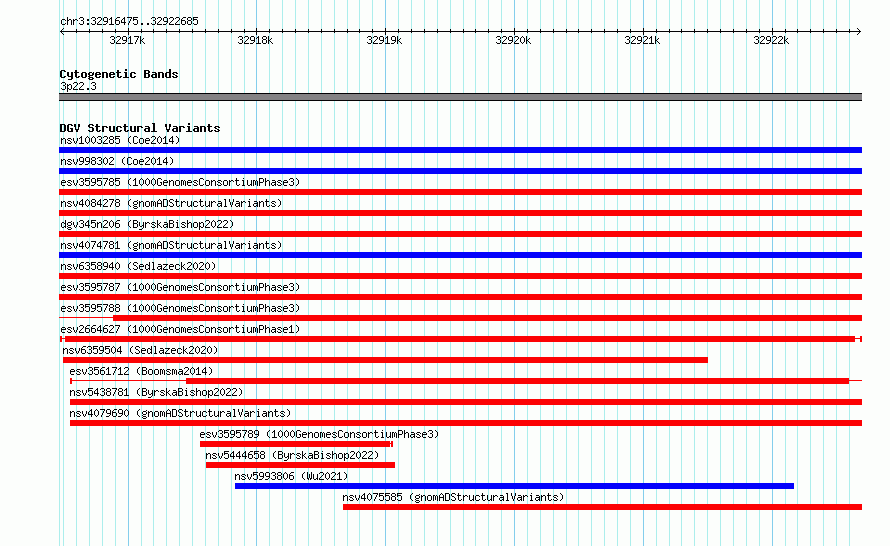Click the blue bar under nsv5993806
This screenshot has width=890, height=546.
click(x=514, y=486)
